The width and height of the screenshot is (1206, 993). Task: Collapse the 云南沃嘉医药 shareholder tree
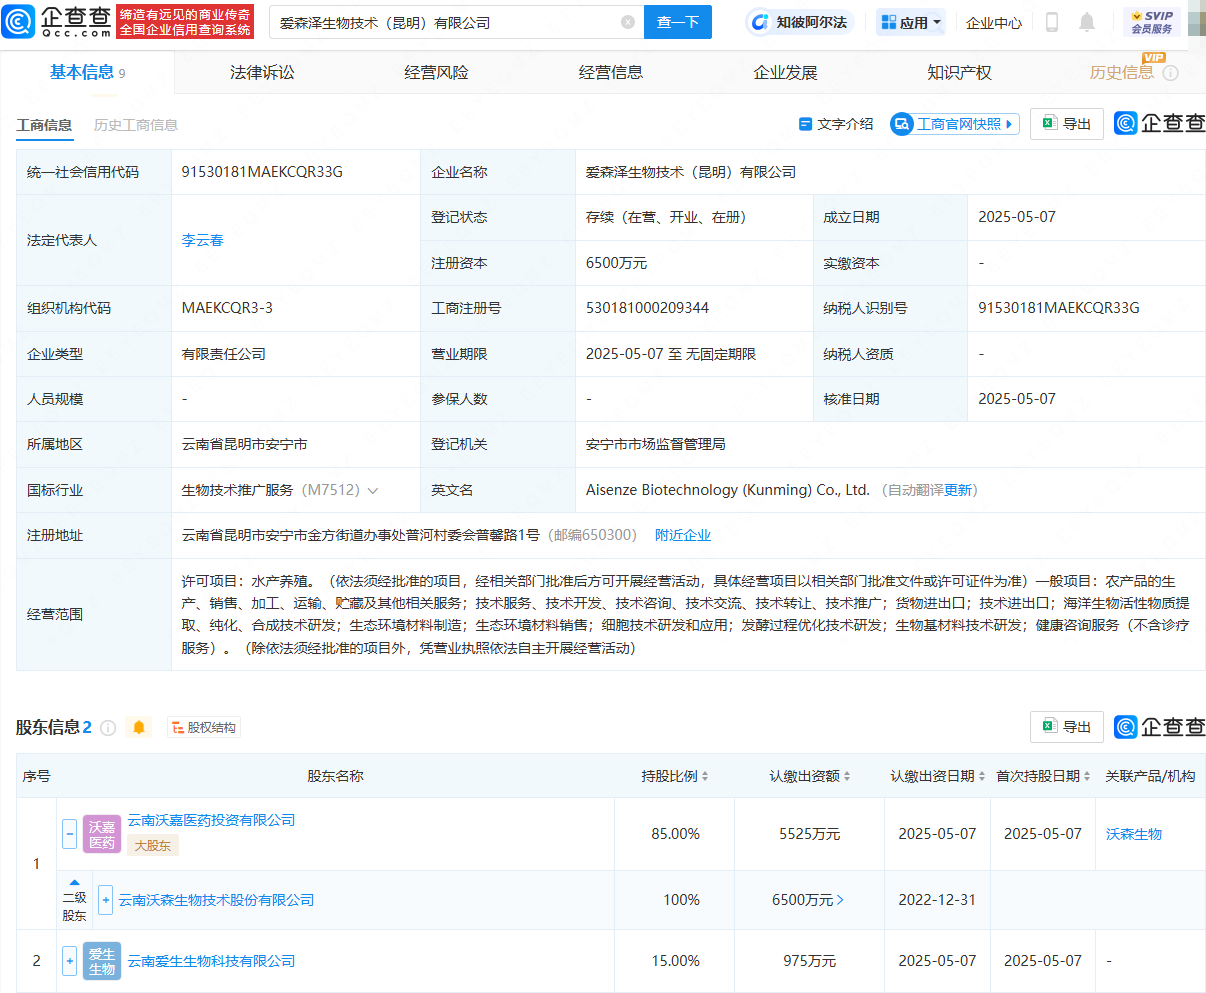[x=68, y=833]
